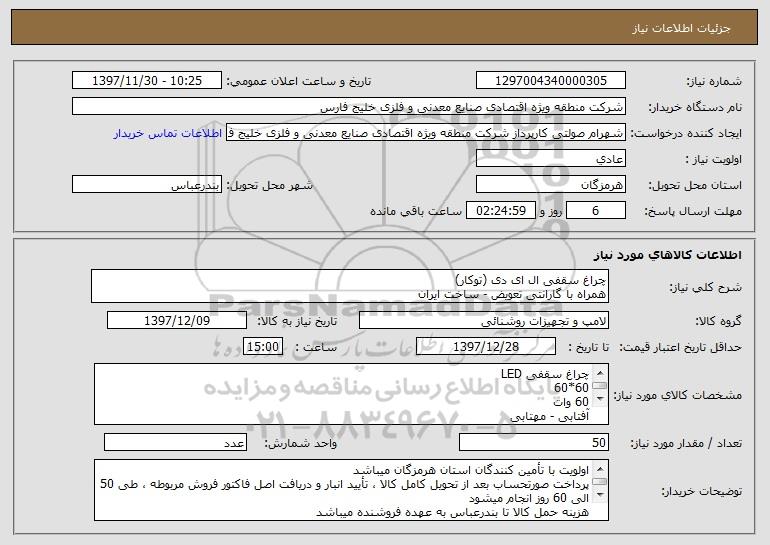The image size is (770, 545).
Task: Click section heading اطلاعات کالاهای مورد نیاز
Action: (667, 255)
